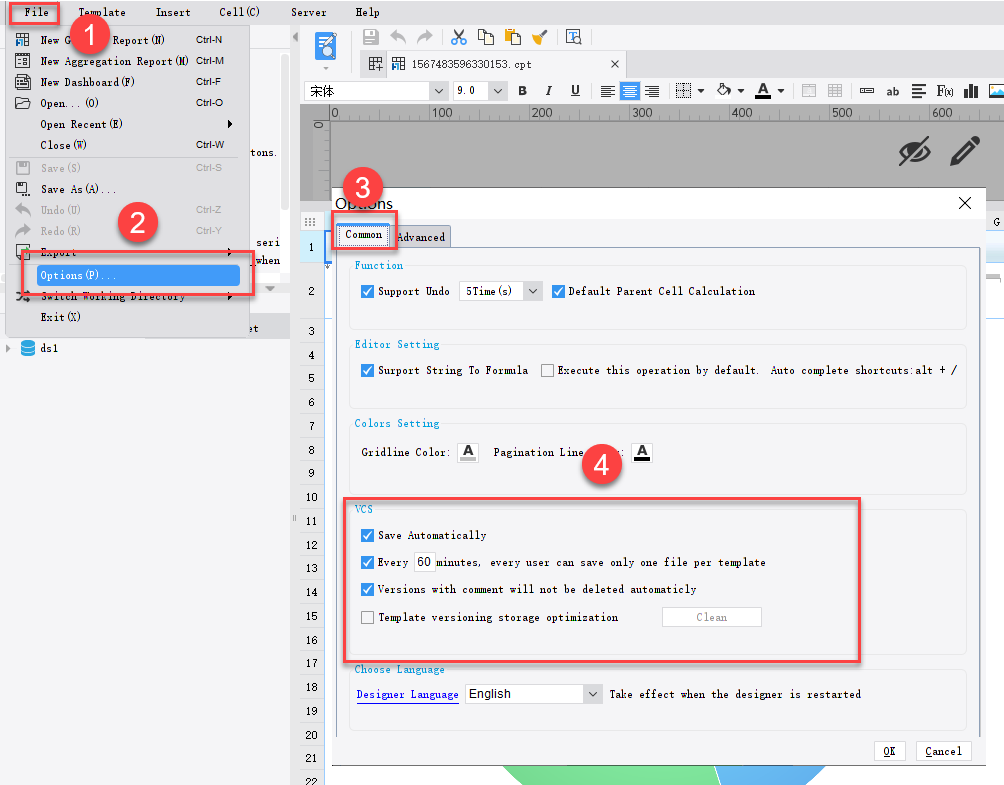This screenshot has height=785, width=1004.
Task: Expand font color dropdown arrow
Action: 781,91
